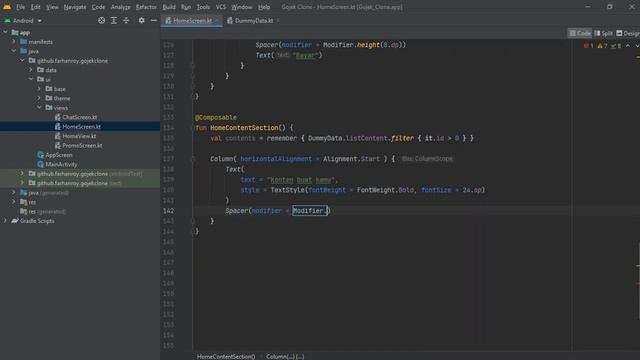This screenshot has height=360, width=640.
Task: Open the Build menu
Action: (x=169, y=7)
